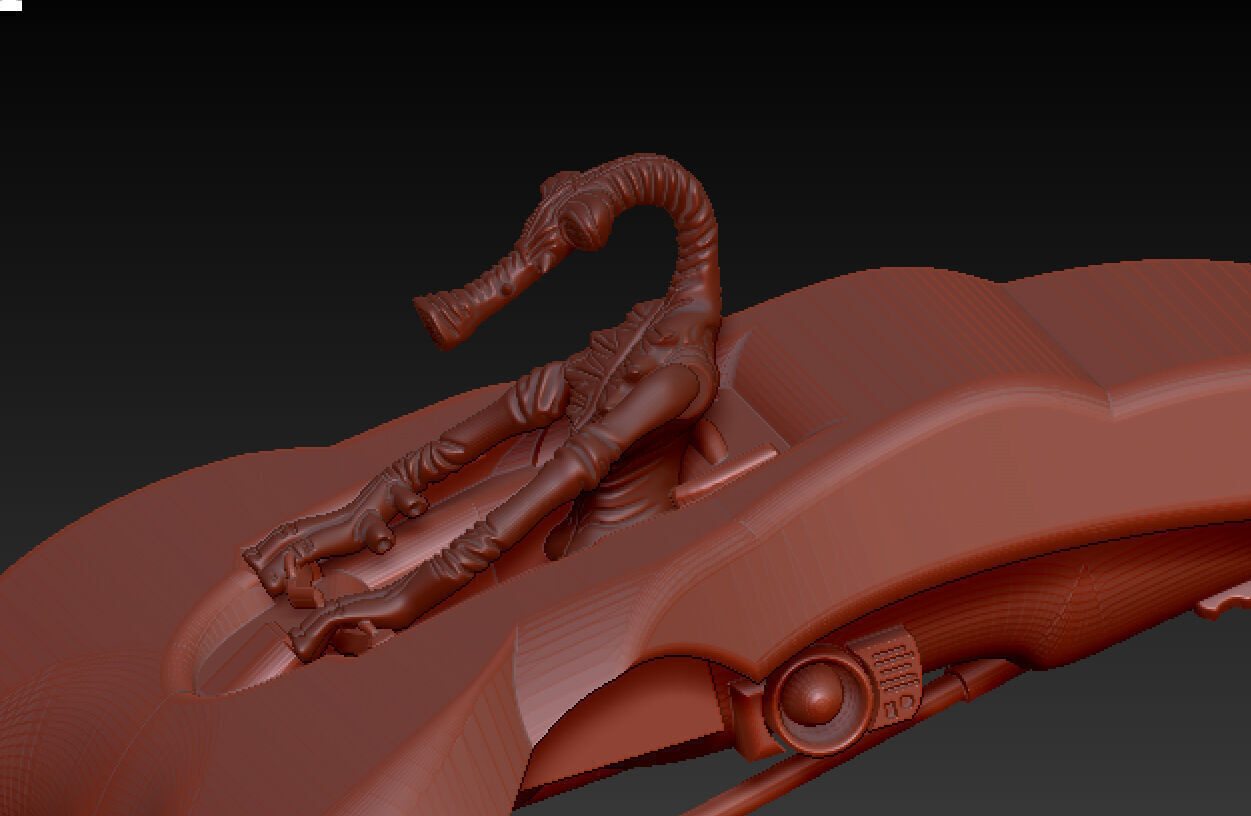Click the small white rectangle in the top-left corner

(11, 5)
